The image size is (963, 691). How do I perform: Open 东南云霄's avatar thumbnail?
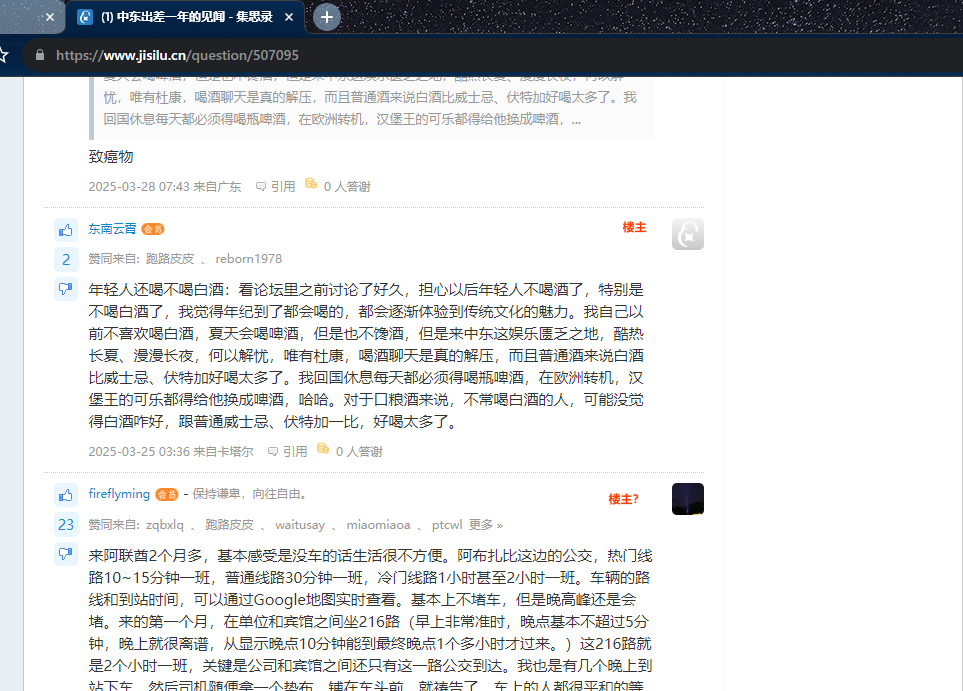(x=687, y=234)
